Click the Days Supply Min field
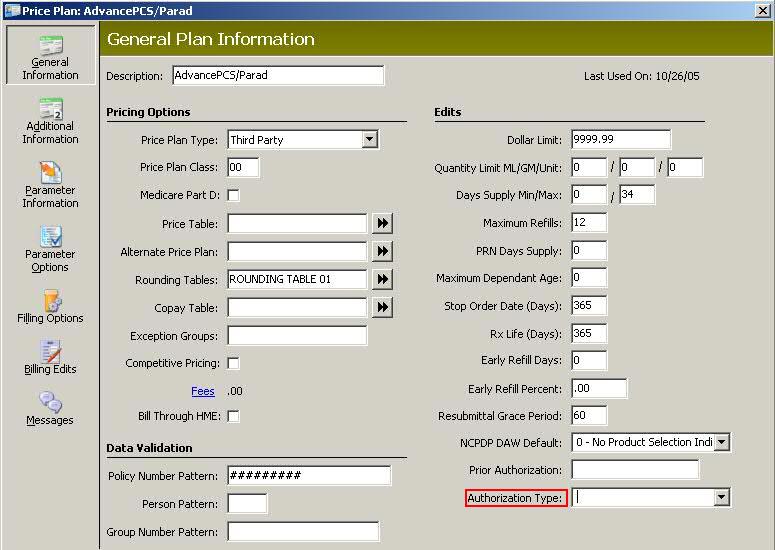The width and height of the screenshot is (775, 550). [x=589, y=195]
